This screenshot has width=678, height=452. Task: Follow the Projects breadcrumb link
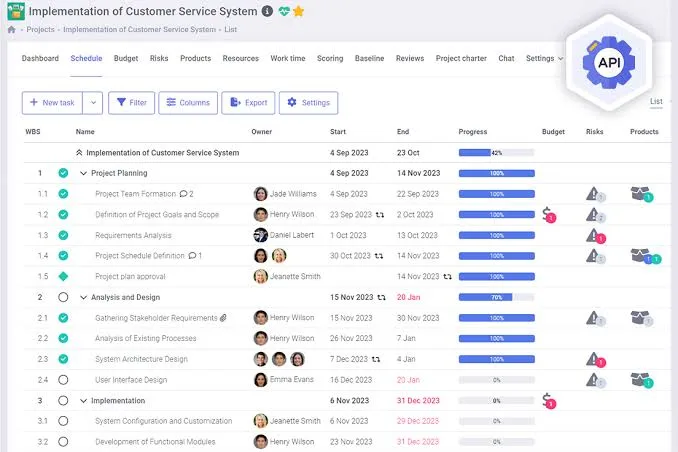click(41, 29)
